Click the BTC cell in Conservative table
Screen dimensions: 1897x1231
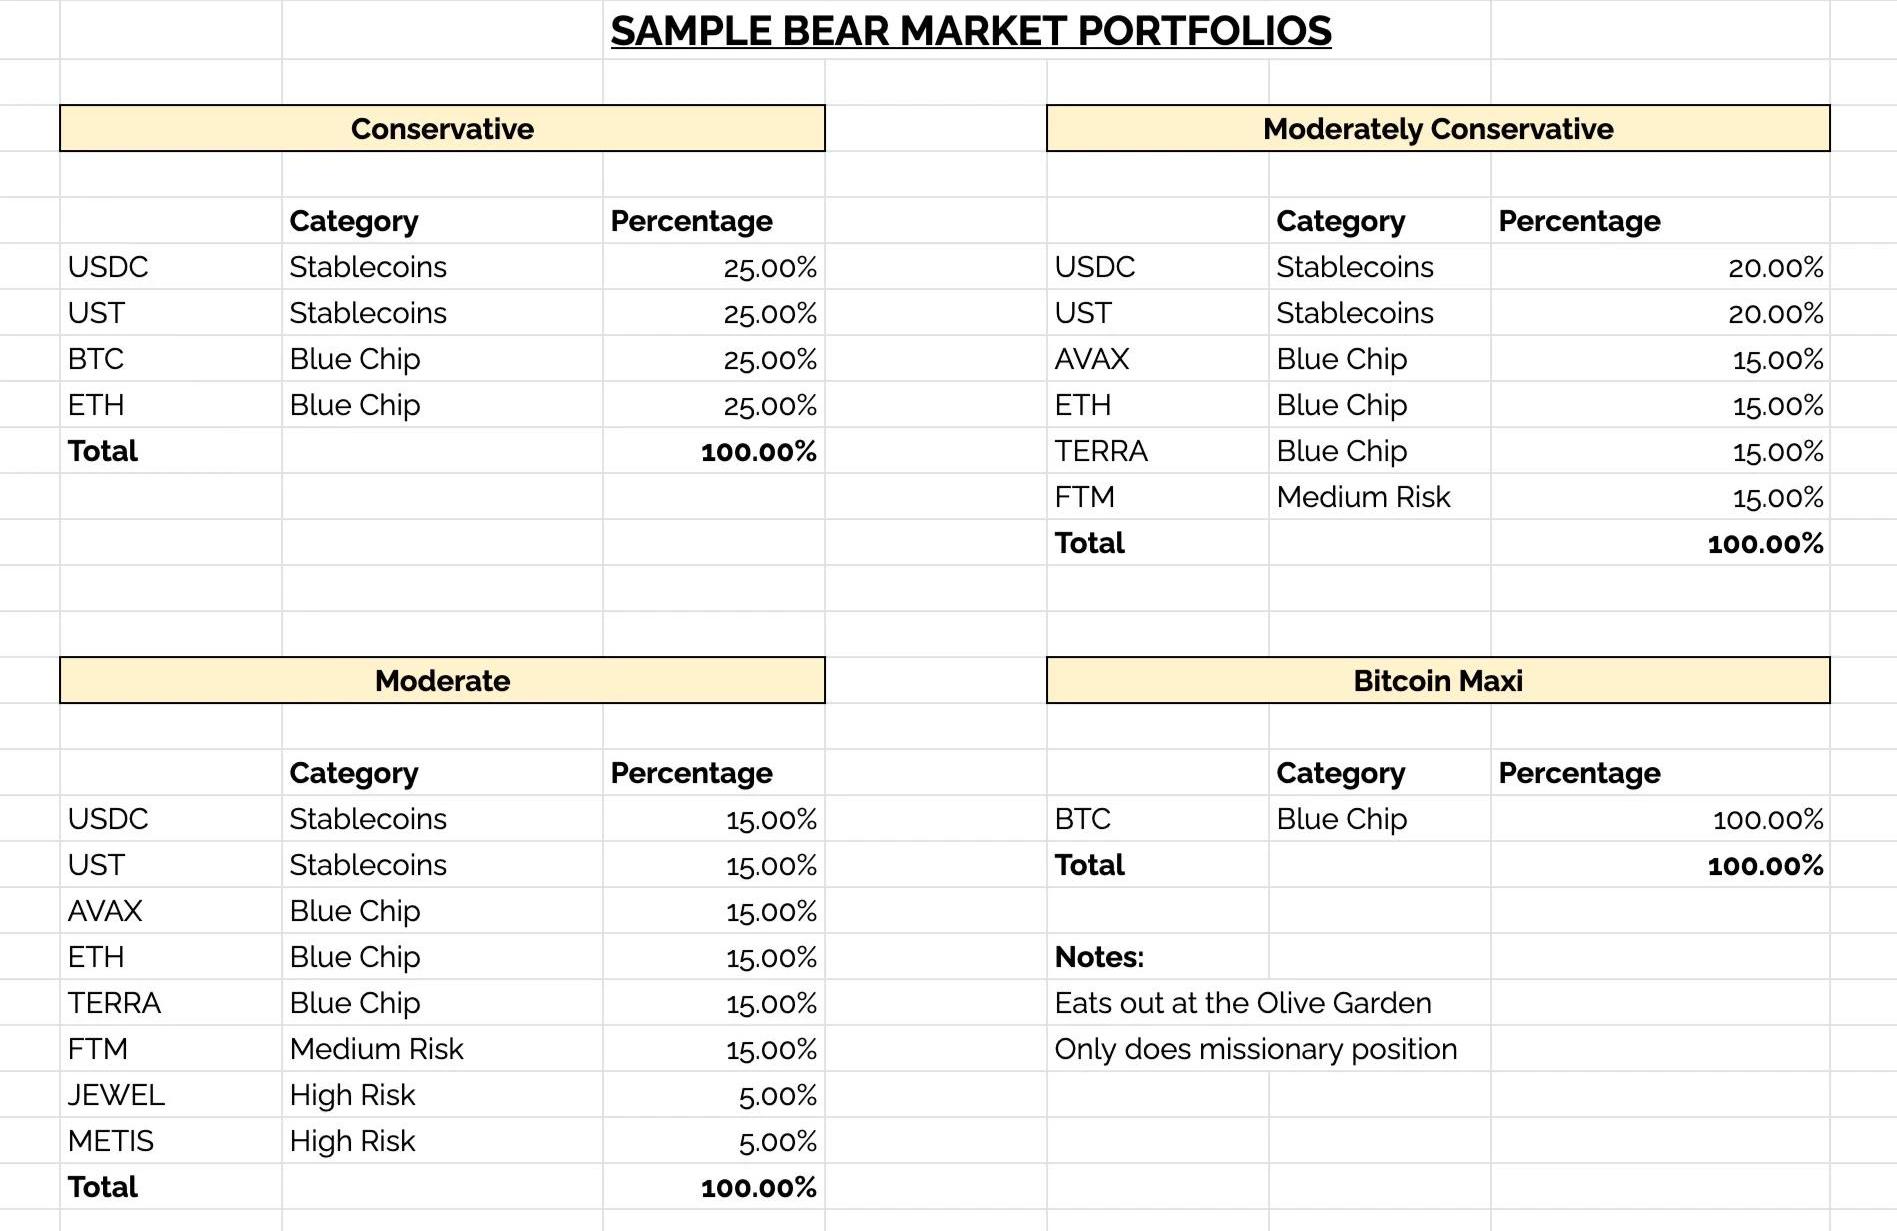coord(96,359)
